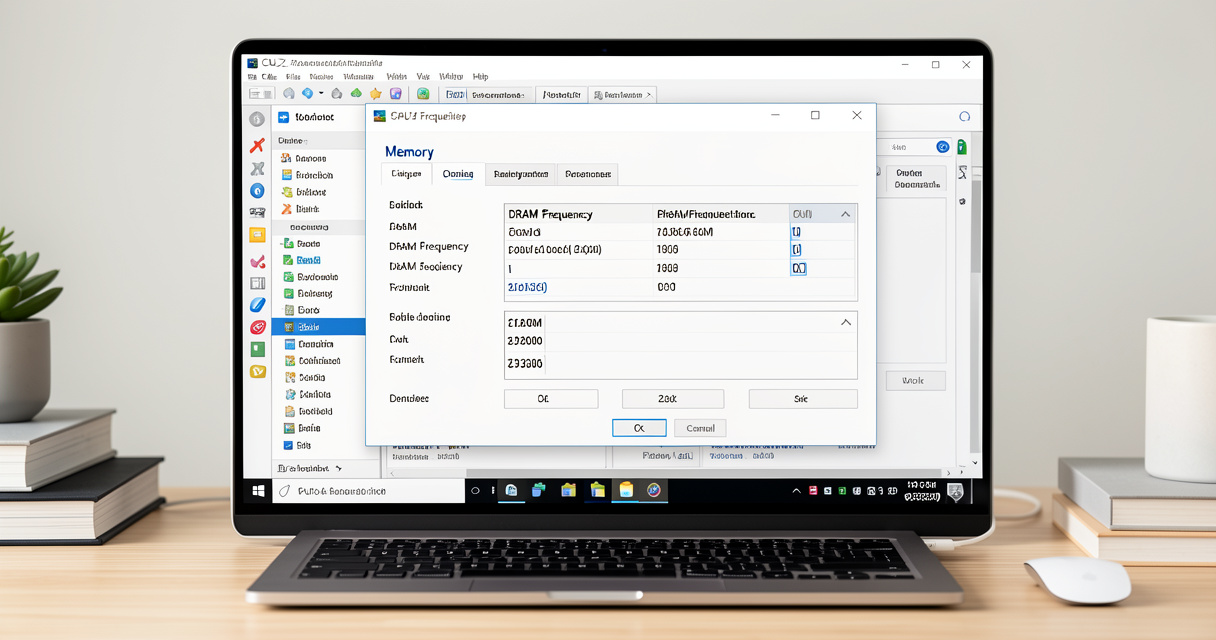Open the Chrome-like round taskbar icon
The height and width of the screenshot is (640, 1216).
coord(654,490)
